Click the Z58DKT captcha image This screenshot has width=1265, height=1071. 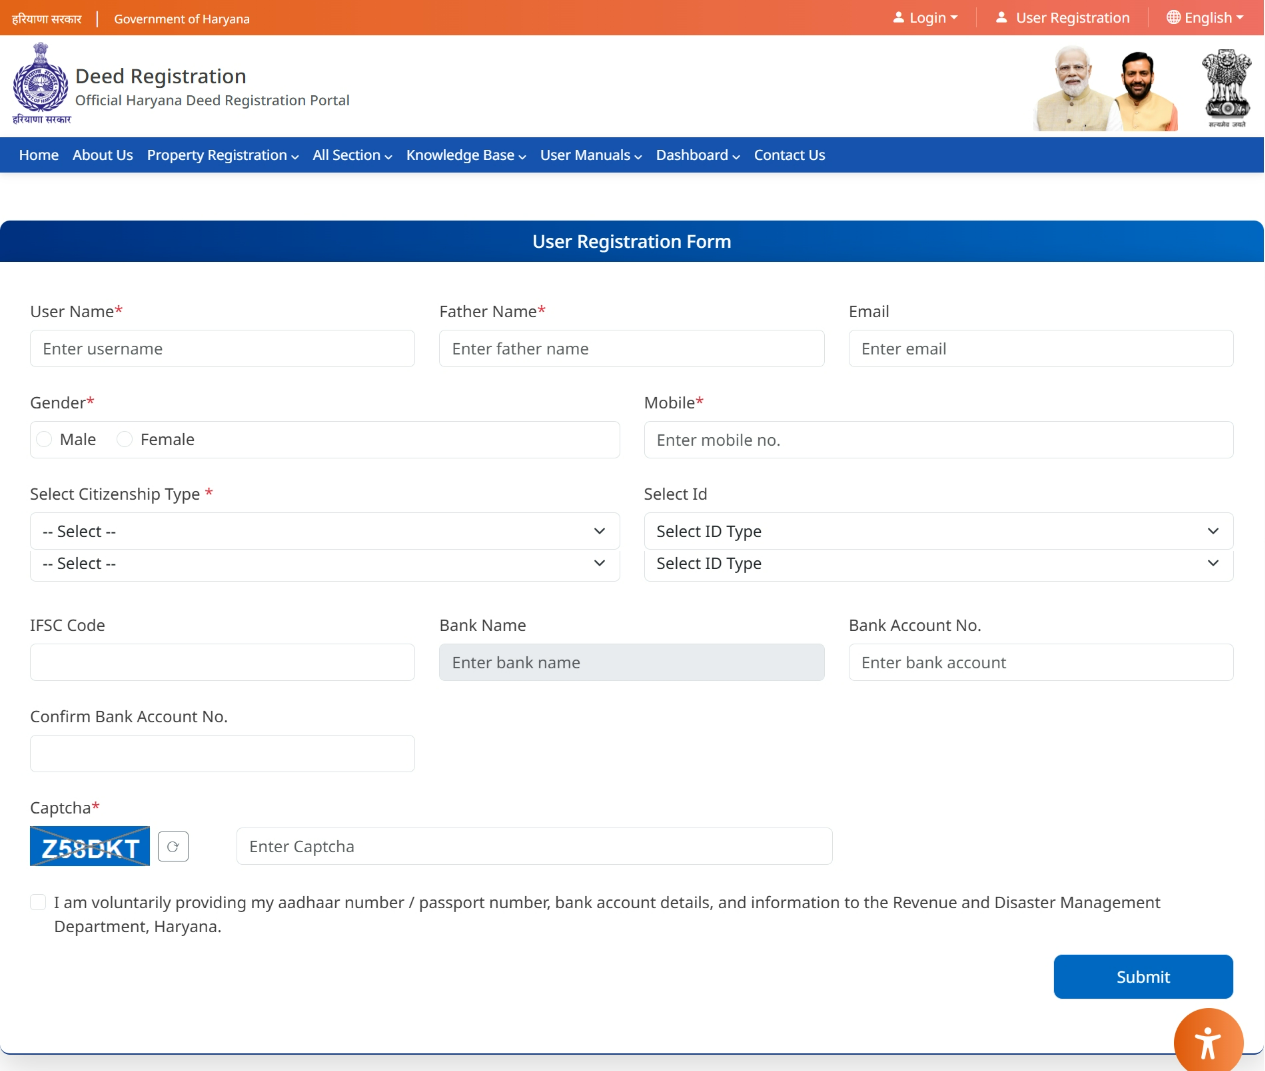click(x=90, y=847)
